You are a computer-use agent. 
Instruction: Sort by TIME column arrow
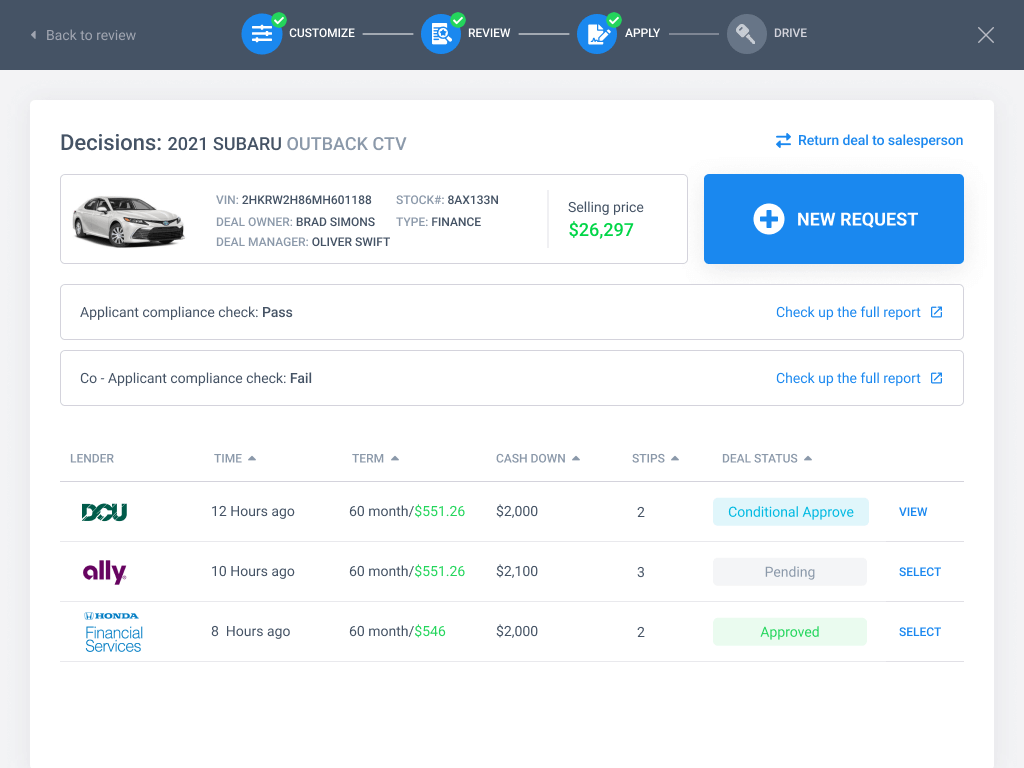click(x=252, y=458)
